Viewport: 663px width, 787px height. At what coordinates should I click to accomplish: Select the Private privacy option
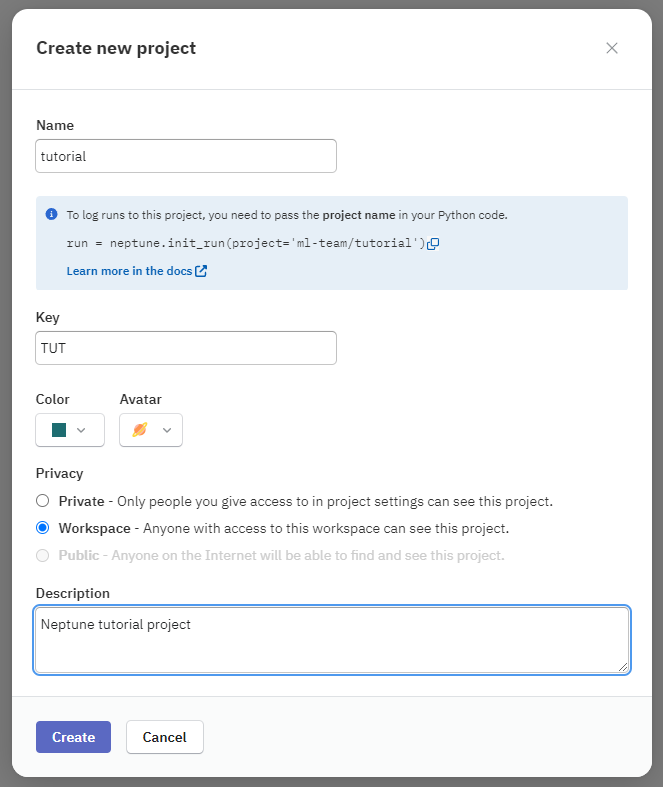42,501
